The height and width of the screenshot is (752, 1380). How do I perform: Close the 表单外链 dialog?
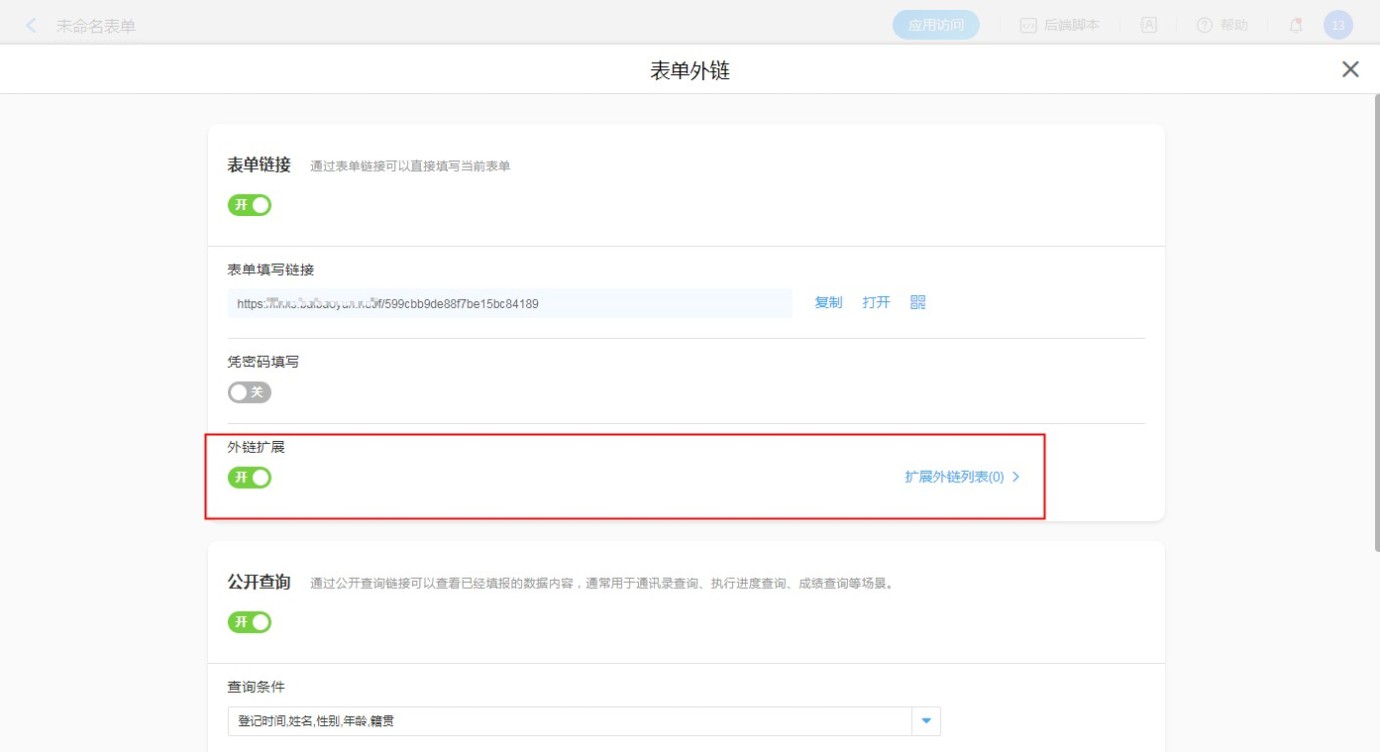pos(1350,69)
